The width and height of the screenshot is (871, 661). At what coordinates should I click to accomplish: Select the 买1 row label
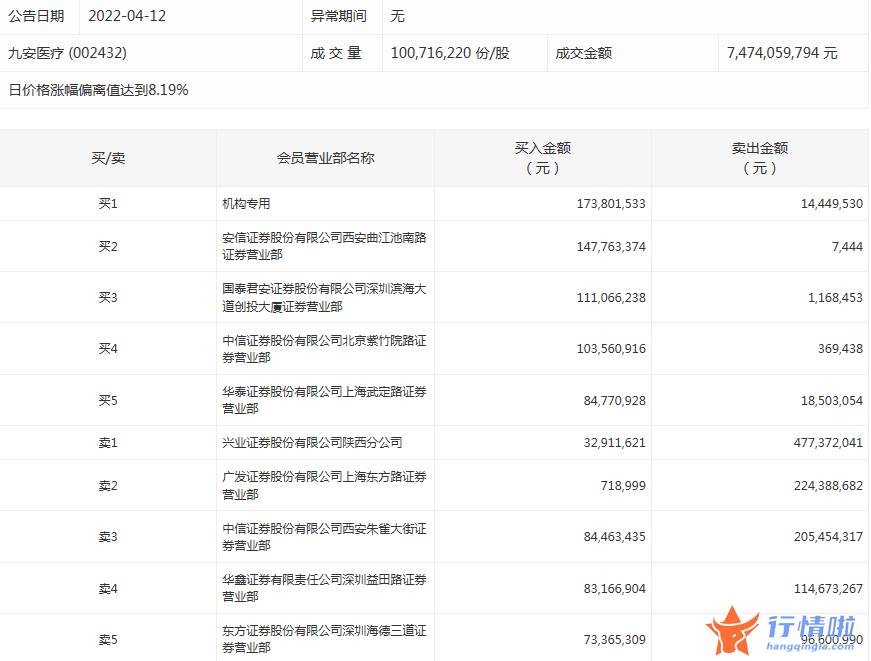click(108, 203)
